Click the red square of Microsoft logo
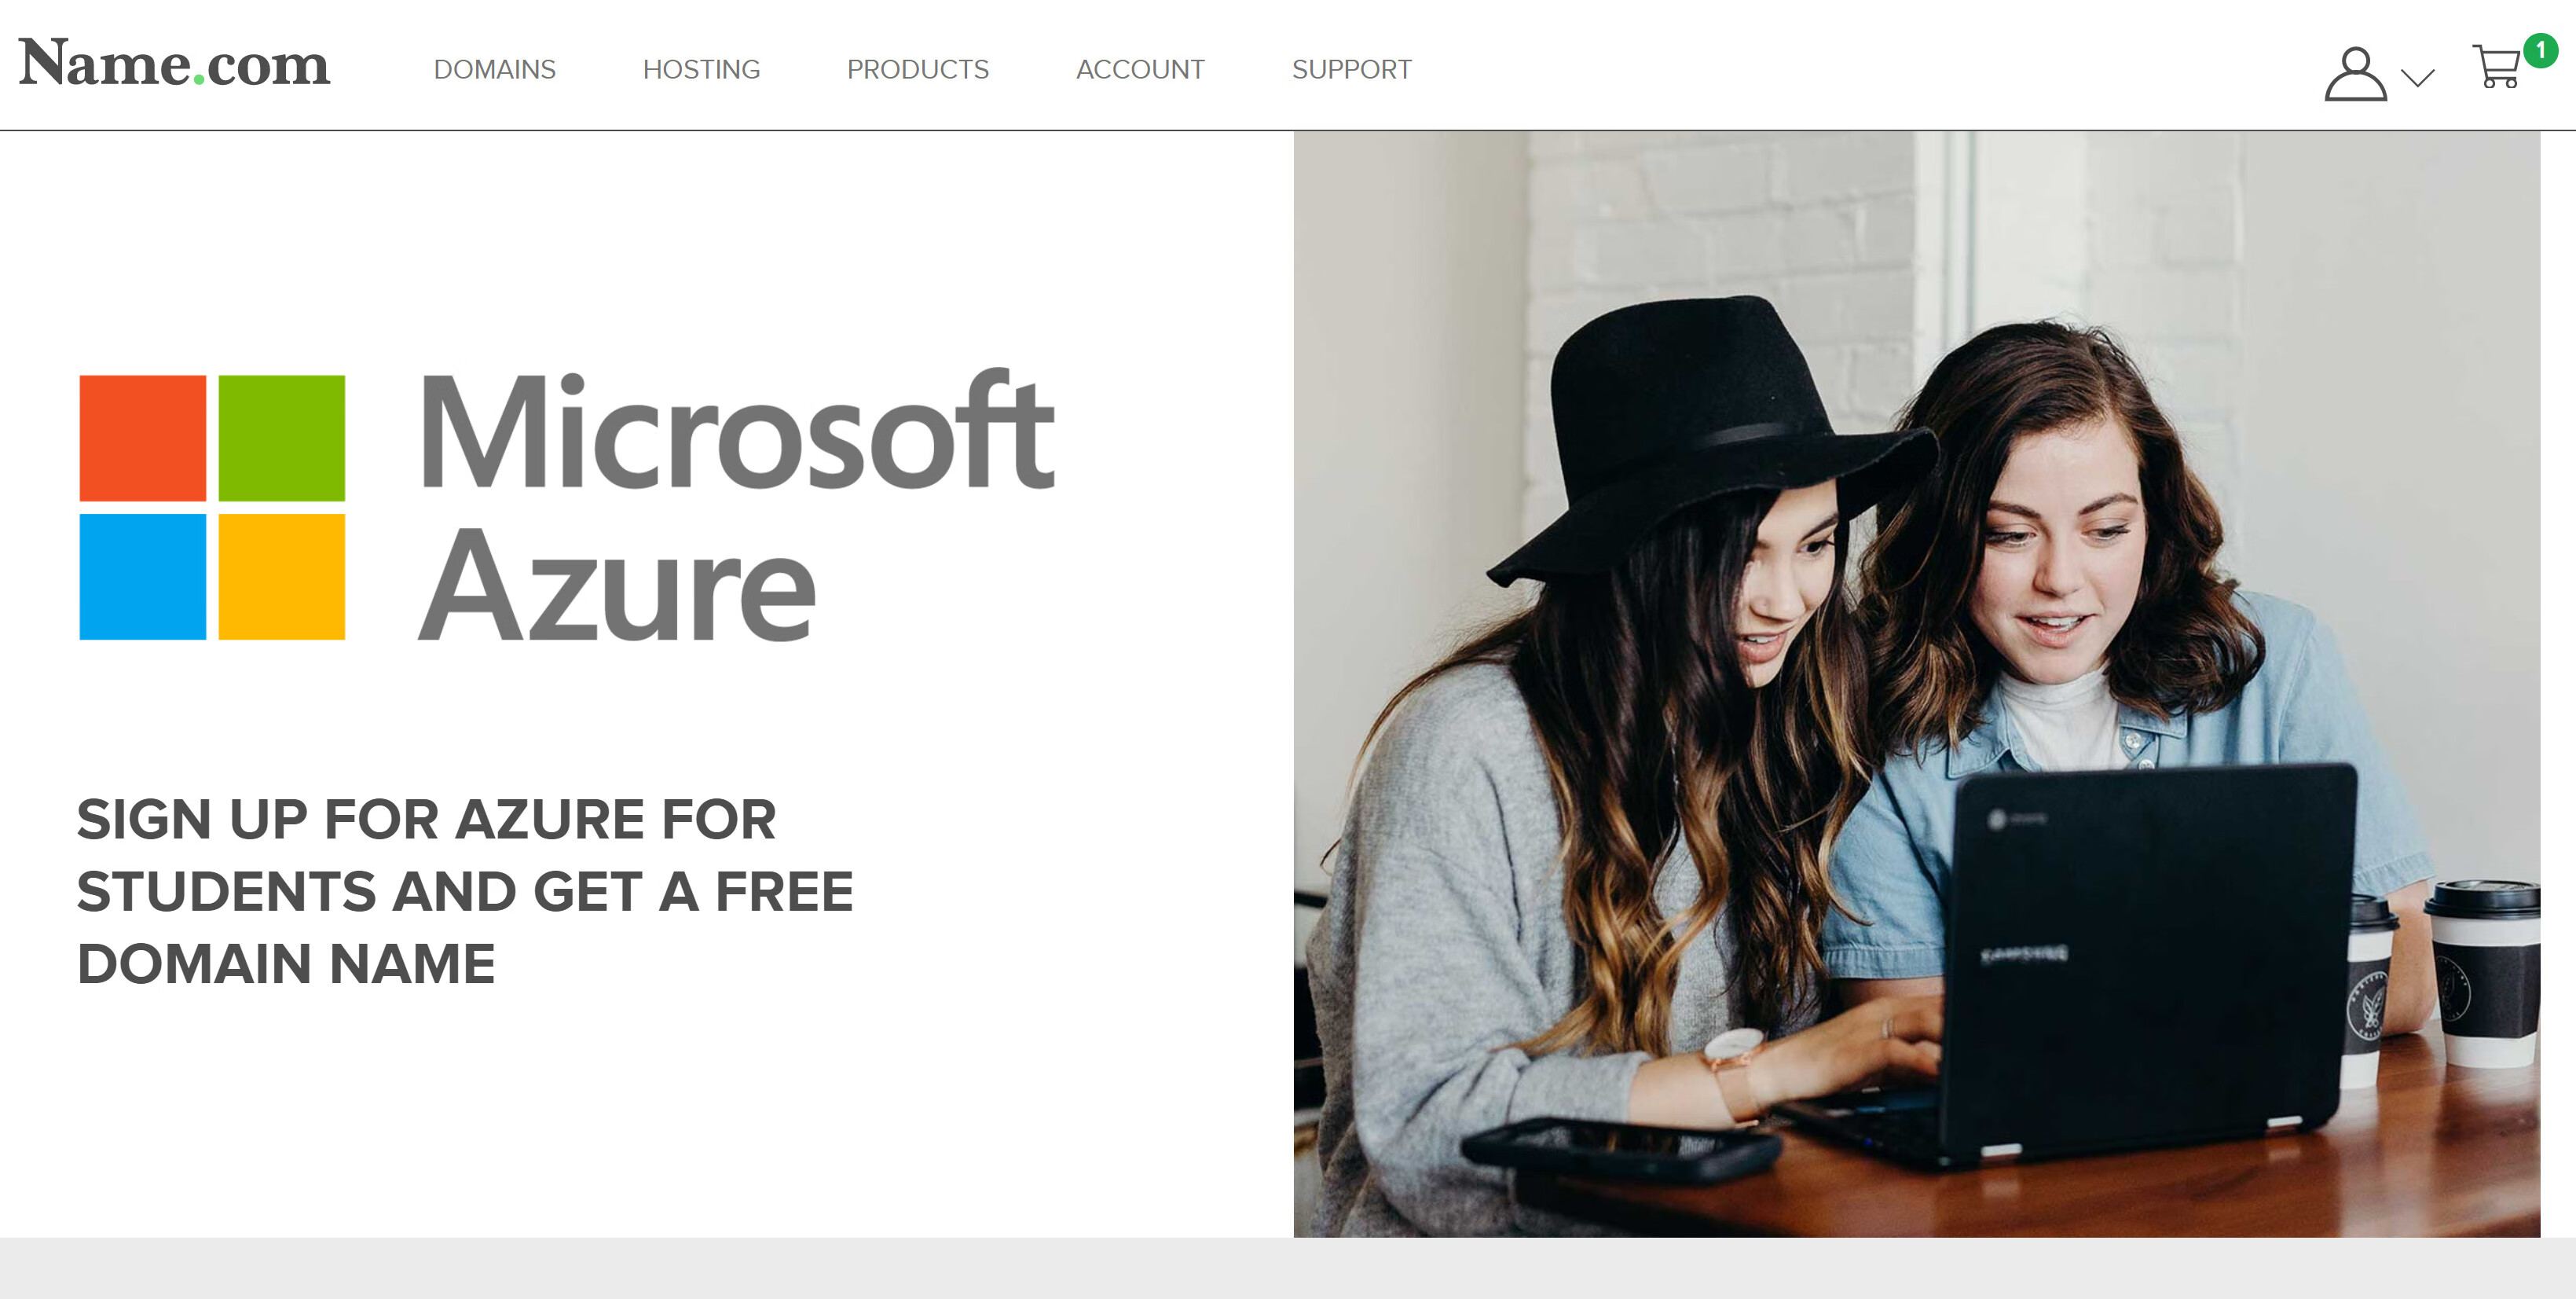The width and height of the screenshot is (2576, 1299). pyautogui.click(x=143, y=438)
